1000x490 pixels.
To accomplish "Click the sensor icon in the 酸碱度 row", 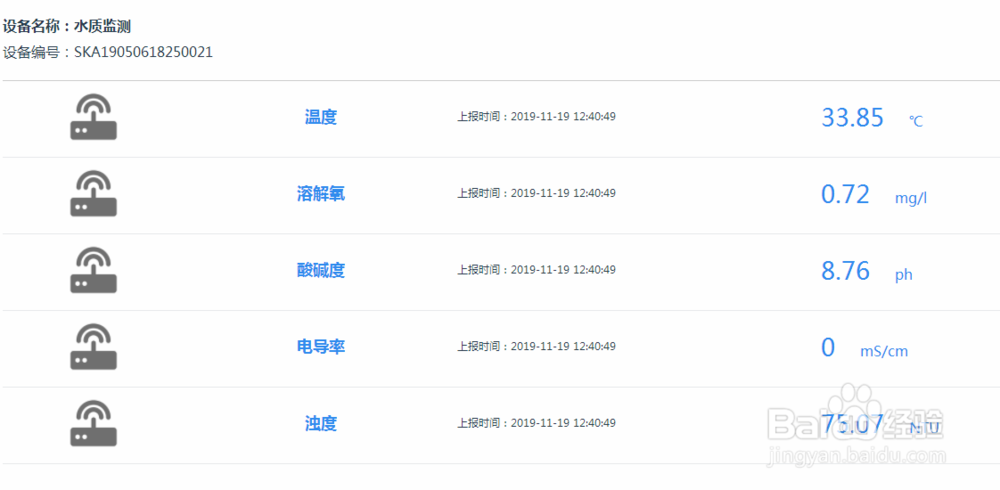I will [93, 270].
